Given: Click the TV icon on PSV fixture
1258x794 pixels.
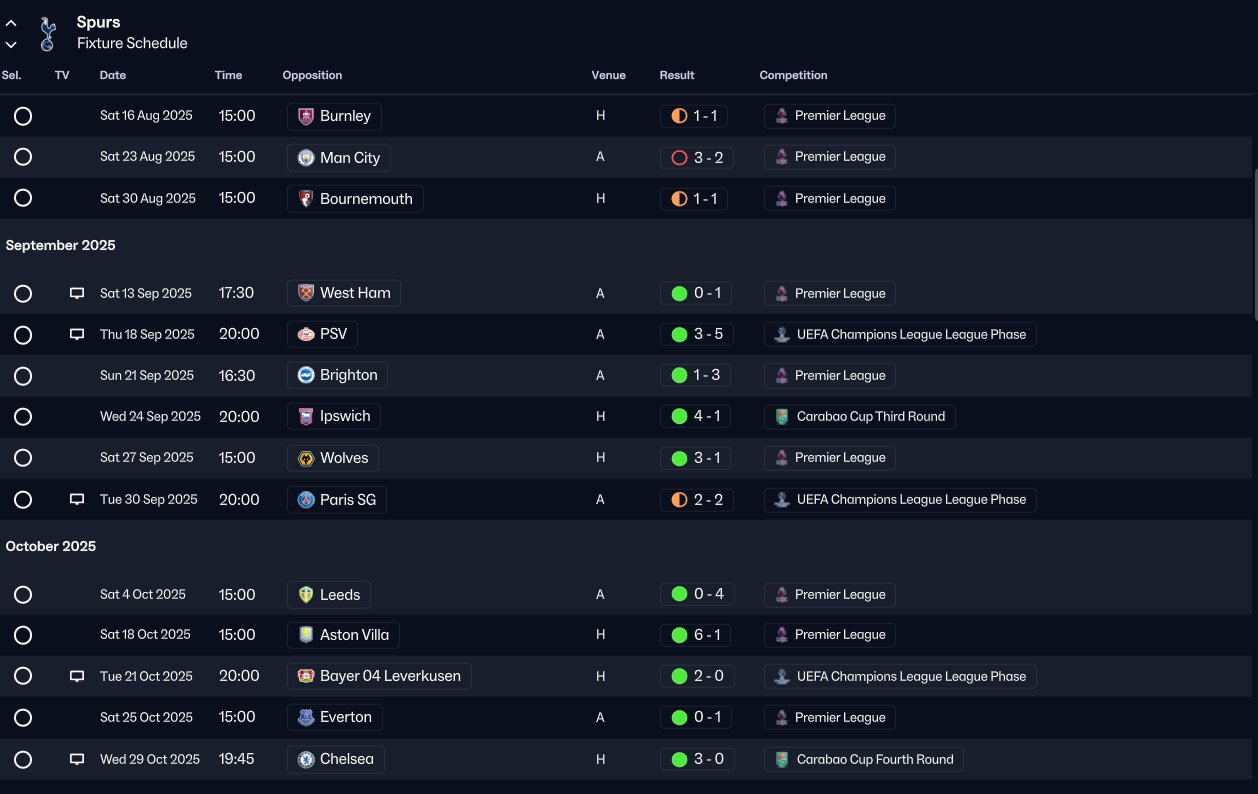Looking at the screenshot, I should (77, 334).
